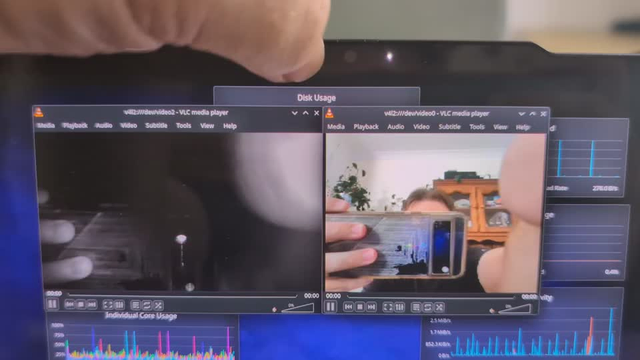The width and height of the screenshot is (640, 360).
Task: Click the video0 VLC window title text
Action: (x=436, y=113)
